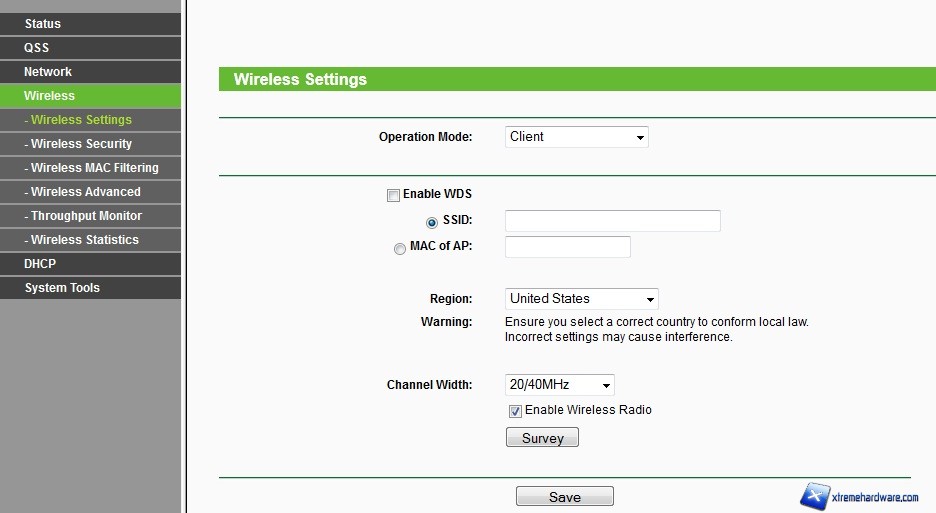Focus the MAC of AP input field
This screenshot has width=936, height=513.
[x=567, y=247]
